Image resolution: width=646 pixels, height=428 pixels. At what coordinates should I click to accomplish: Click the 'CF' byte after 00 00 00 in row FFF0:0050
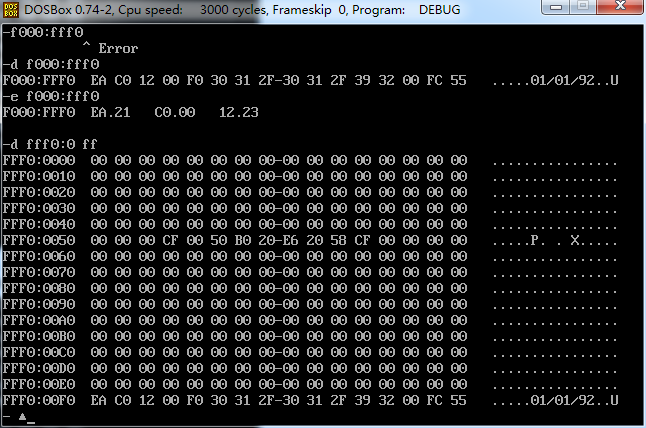coord(171,240)
